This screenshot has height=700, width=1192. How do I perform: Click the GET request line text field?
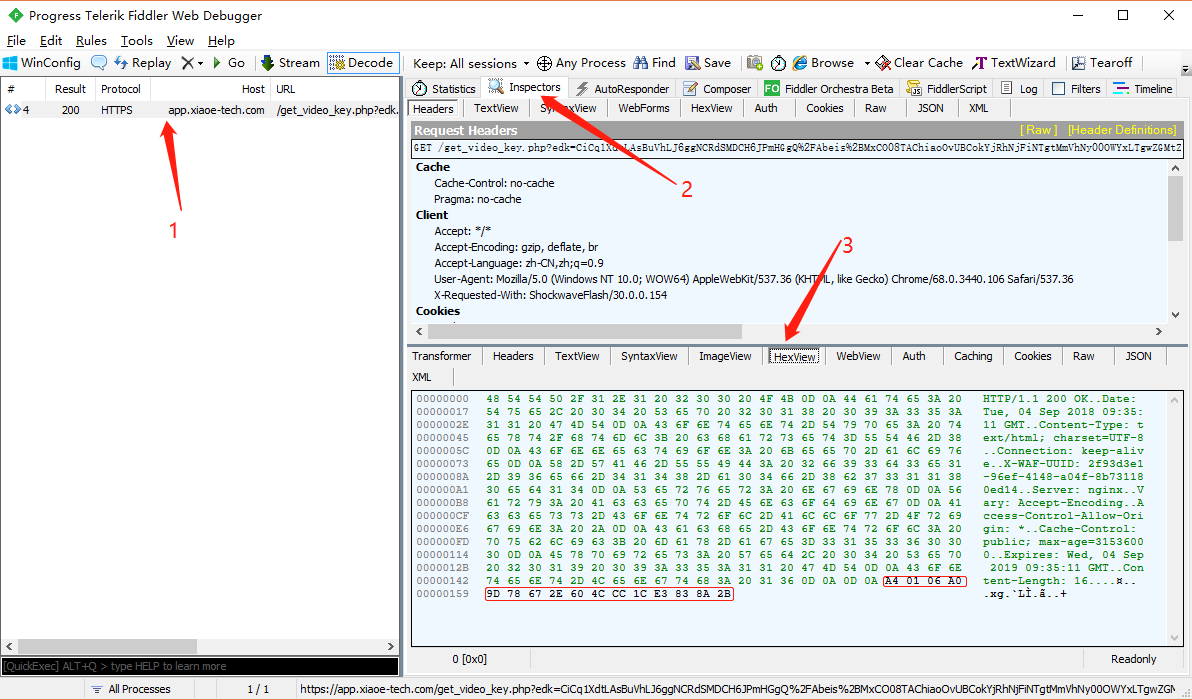[797, 148]
